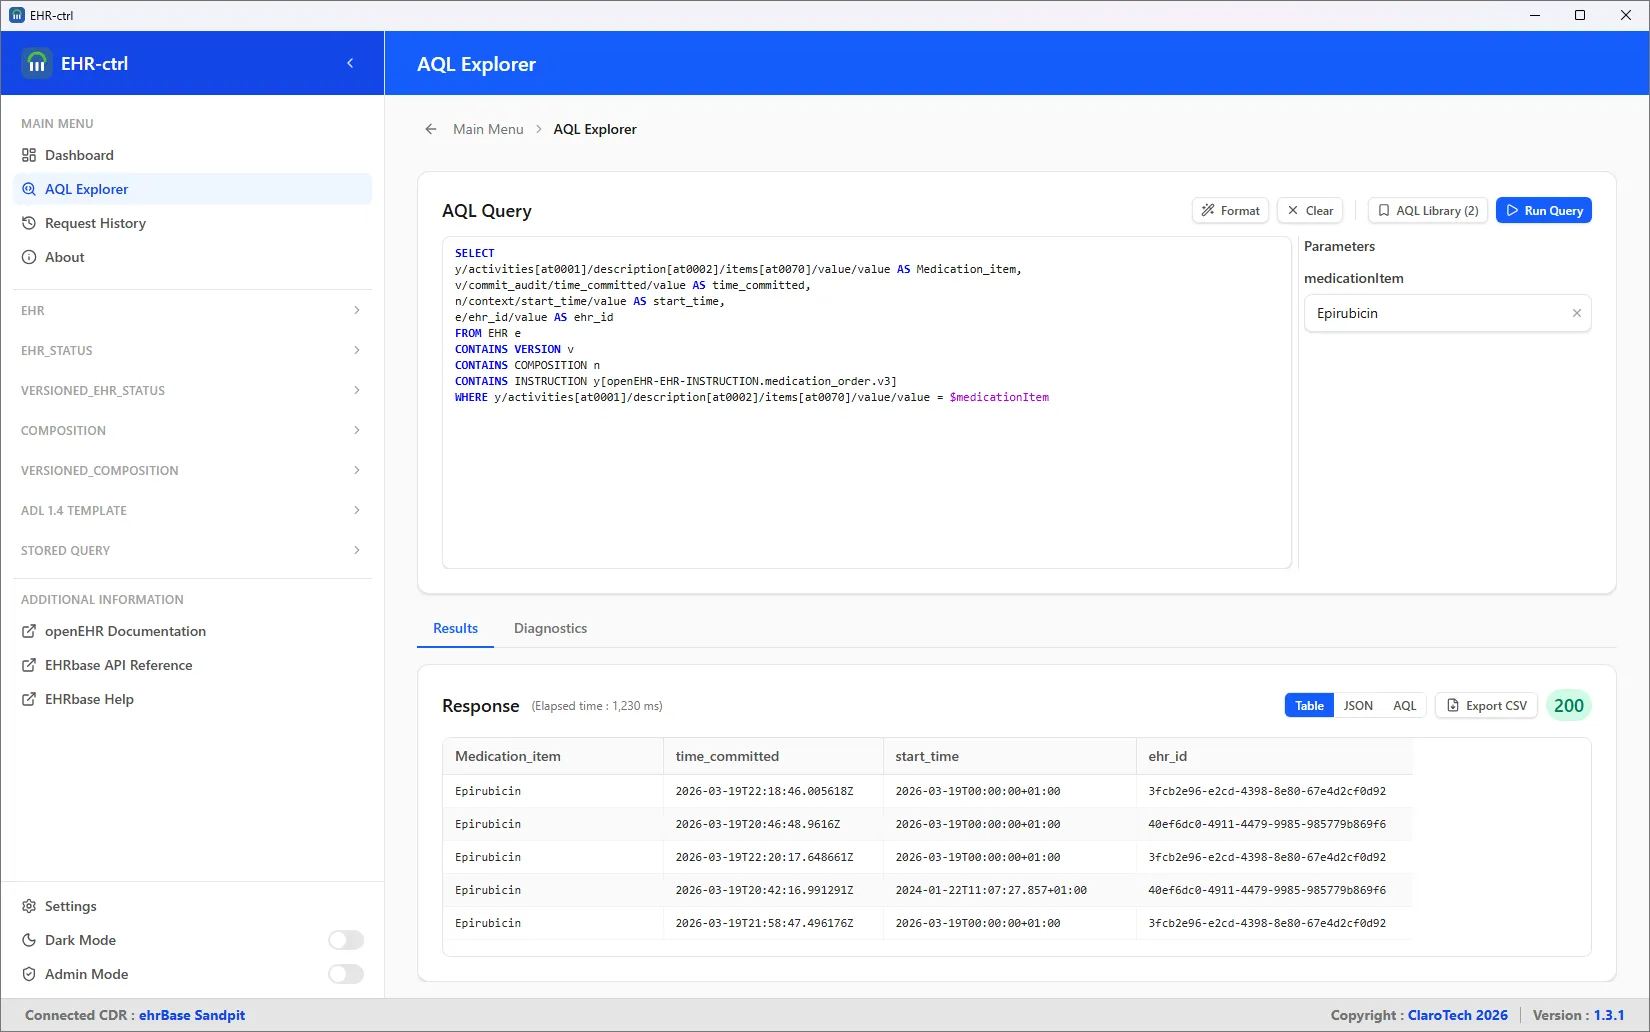Expand the ADL 1.4 TEMPLATE section
The image size is (1650, 1032).
click(192, 510)
